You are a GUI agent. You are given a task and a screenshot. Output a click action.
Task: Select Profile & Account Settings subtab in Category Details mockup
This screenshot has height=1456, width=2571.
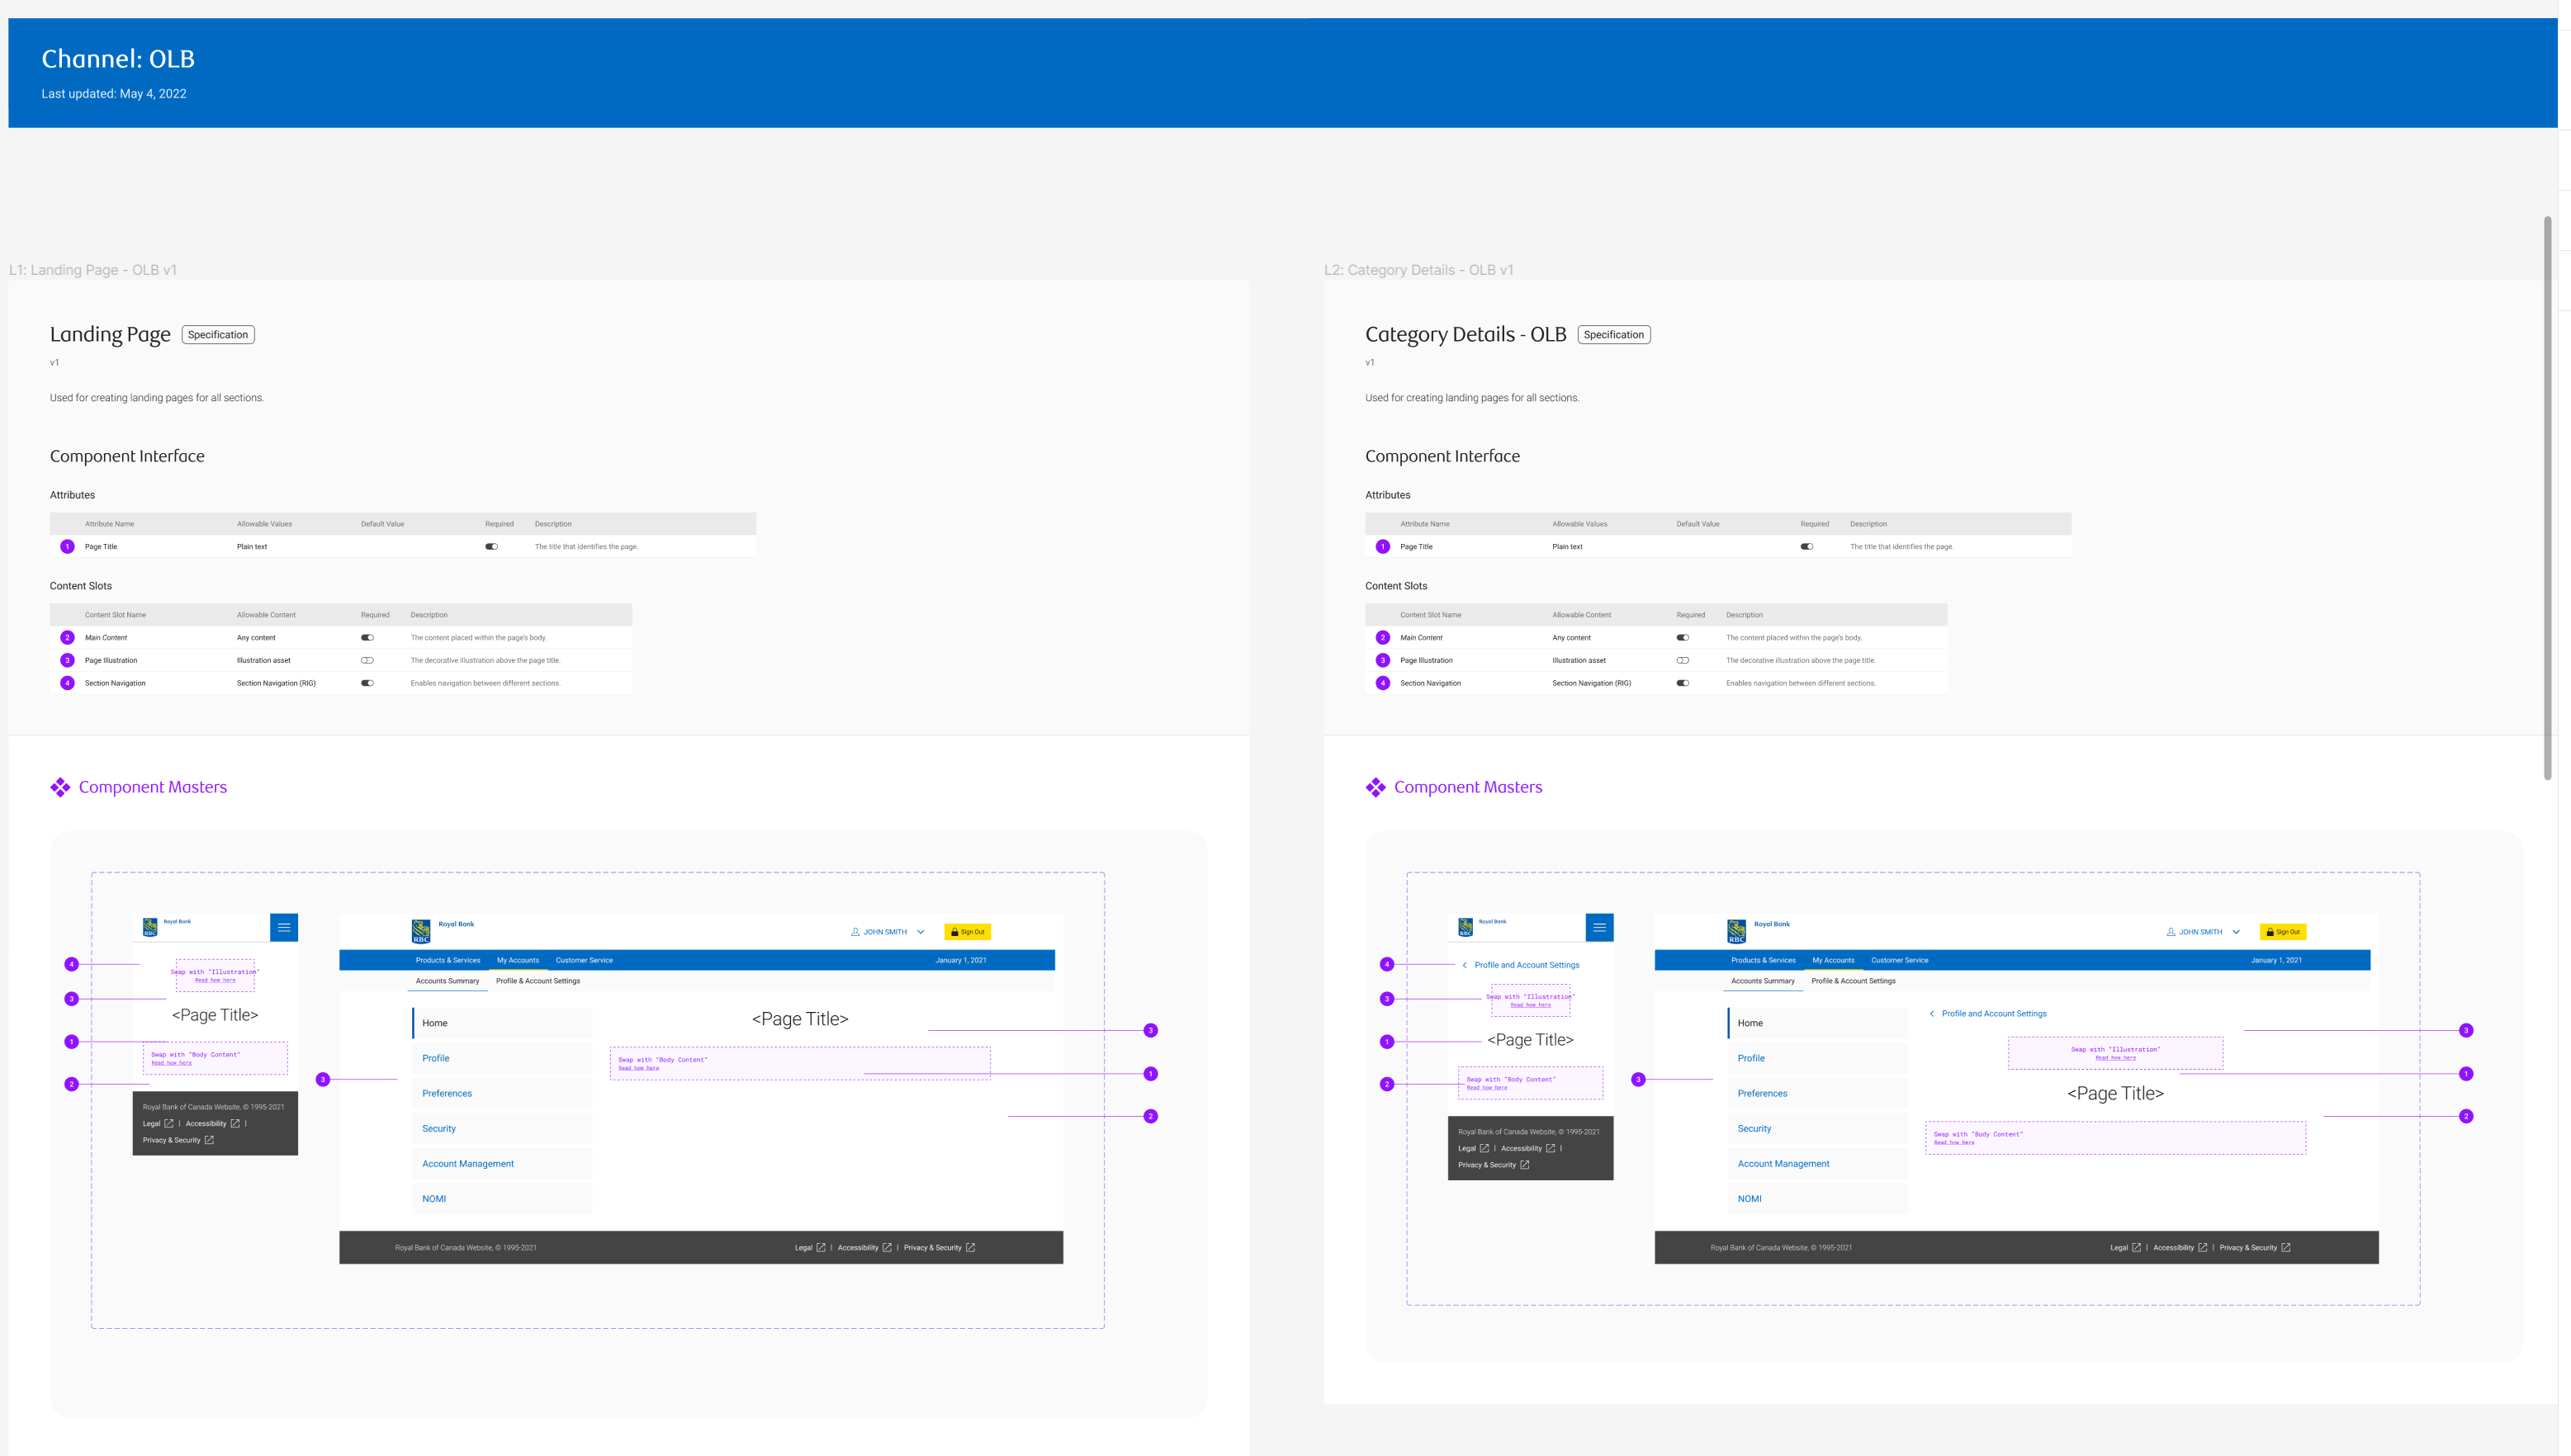[1853, 981]
